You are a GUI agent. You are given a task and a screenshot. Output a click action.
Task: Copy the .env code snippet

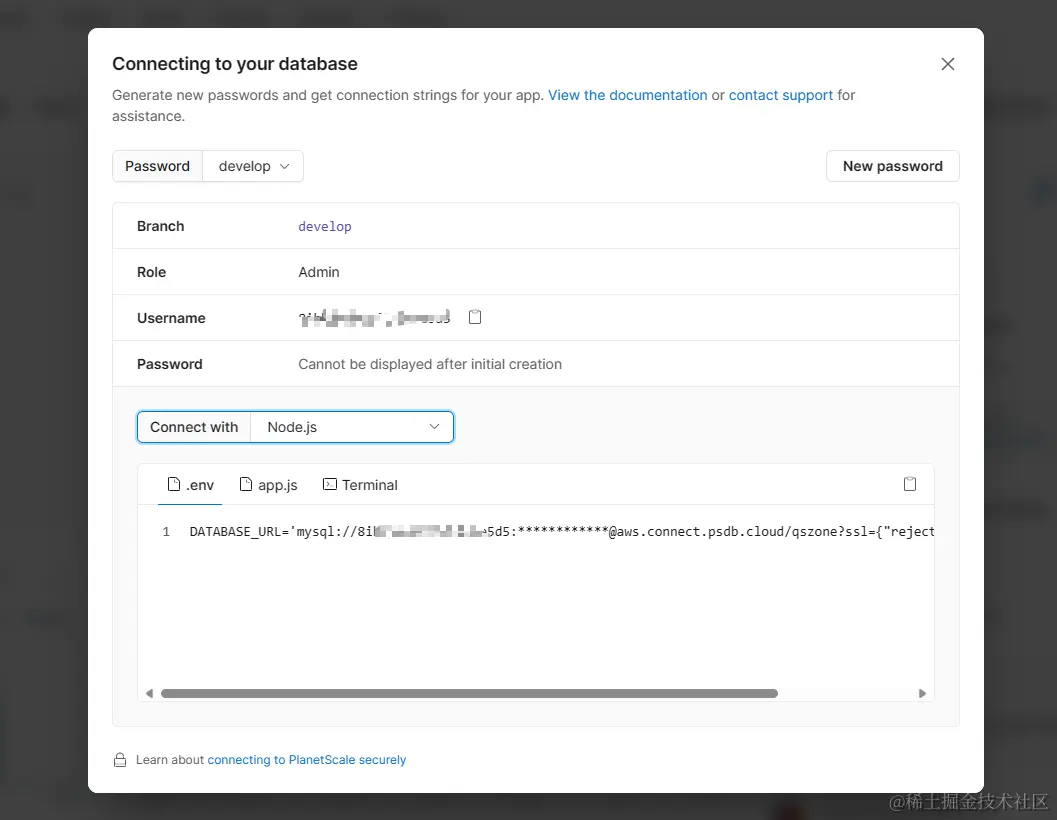(910, 484)
